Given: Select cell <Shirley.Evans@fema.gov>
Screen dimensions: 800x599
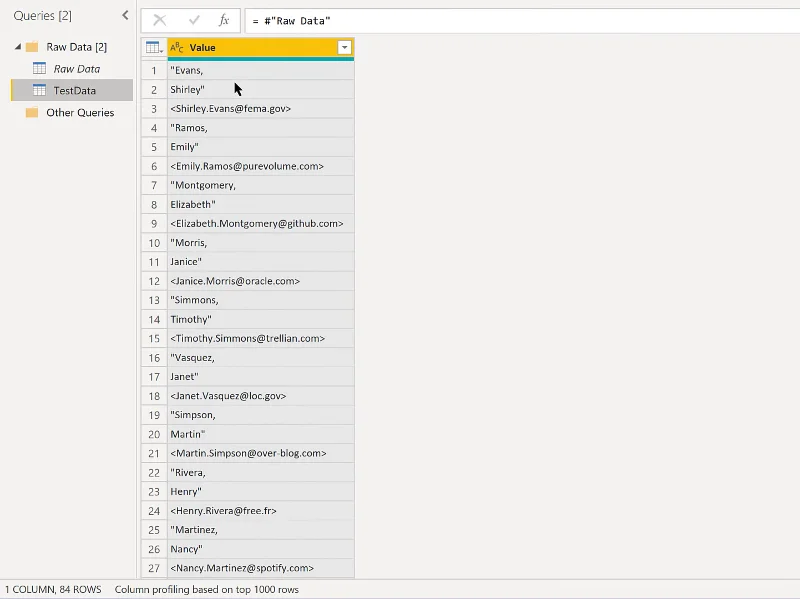Looking at the screenshot, I should point(261,109).
